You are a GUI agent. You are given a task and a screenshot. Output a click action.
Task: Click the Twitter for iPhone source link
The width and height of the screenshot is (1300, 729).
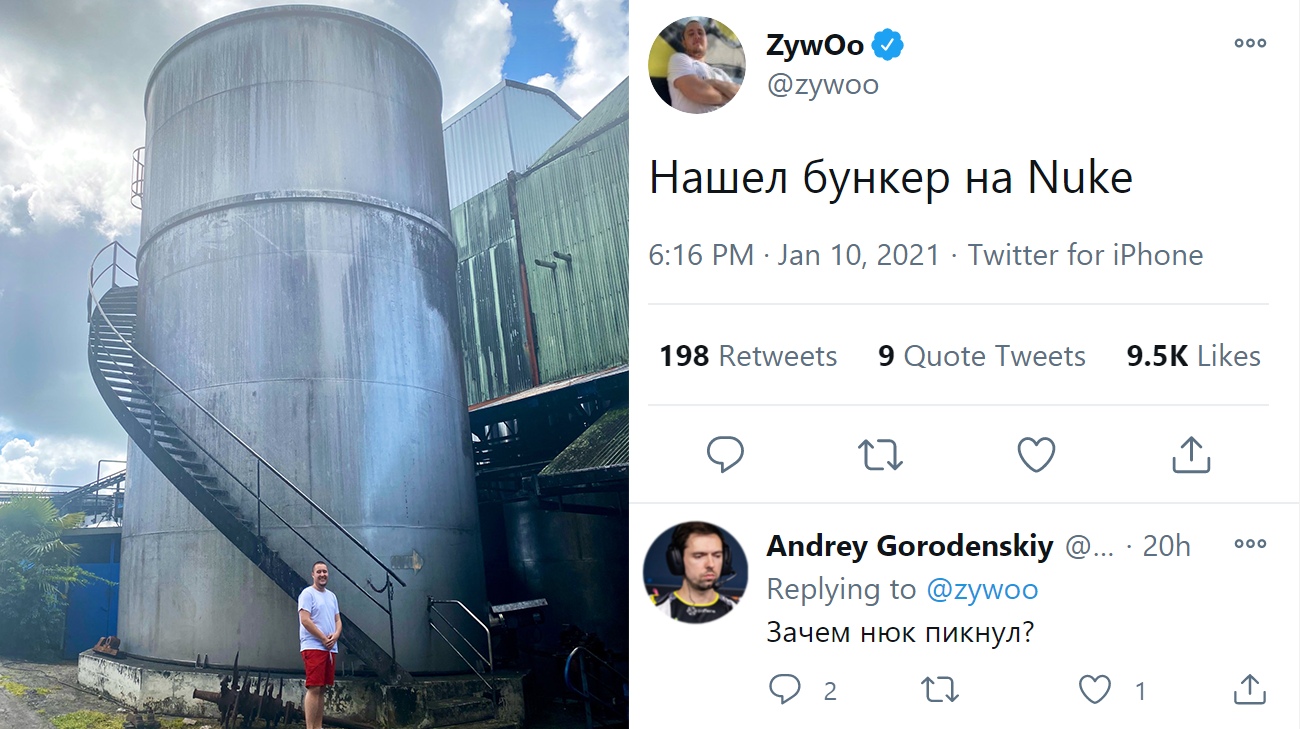(1085, 255)
